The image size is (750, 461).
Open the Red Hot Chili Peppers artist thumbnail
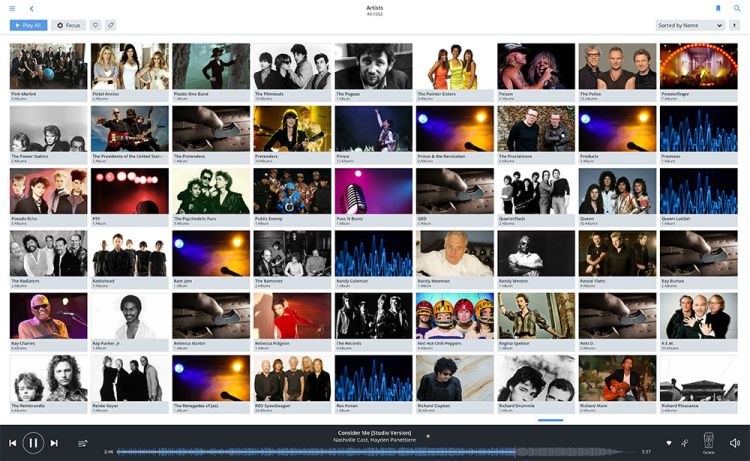click(454, 316)
